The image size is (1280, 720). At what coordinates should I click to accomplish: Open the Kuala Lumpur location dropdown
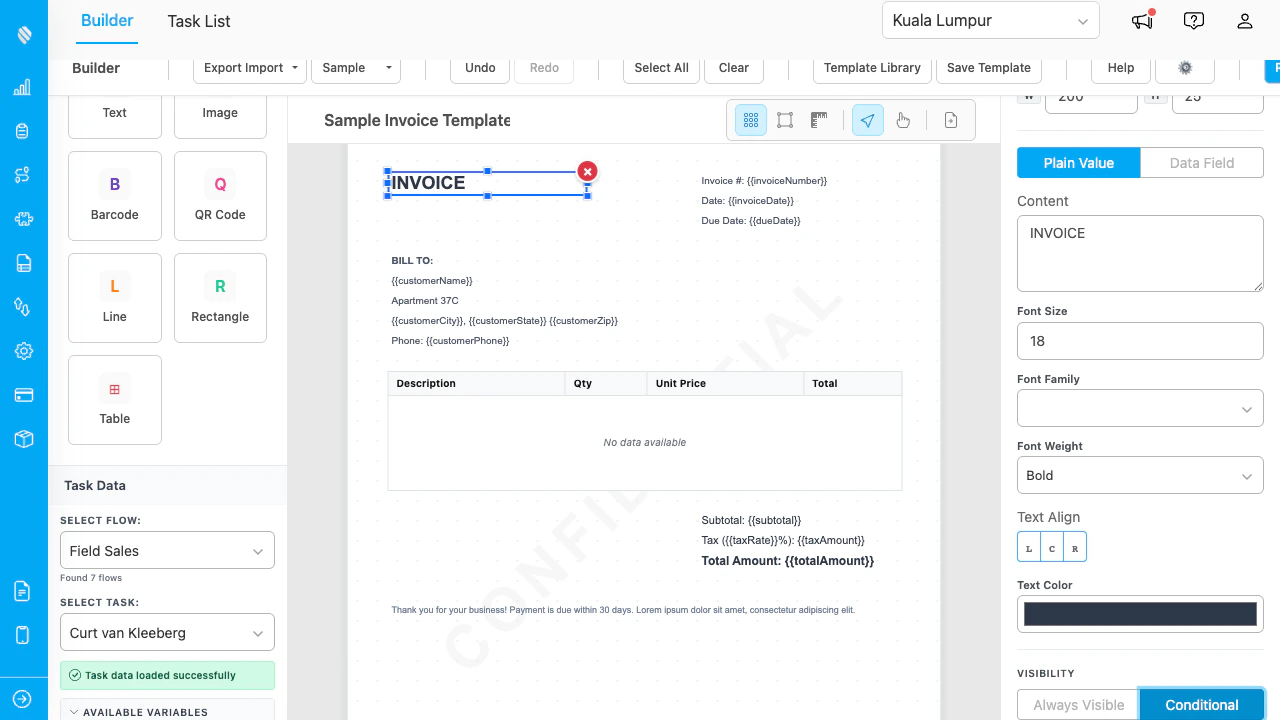tap(990, 20)
